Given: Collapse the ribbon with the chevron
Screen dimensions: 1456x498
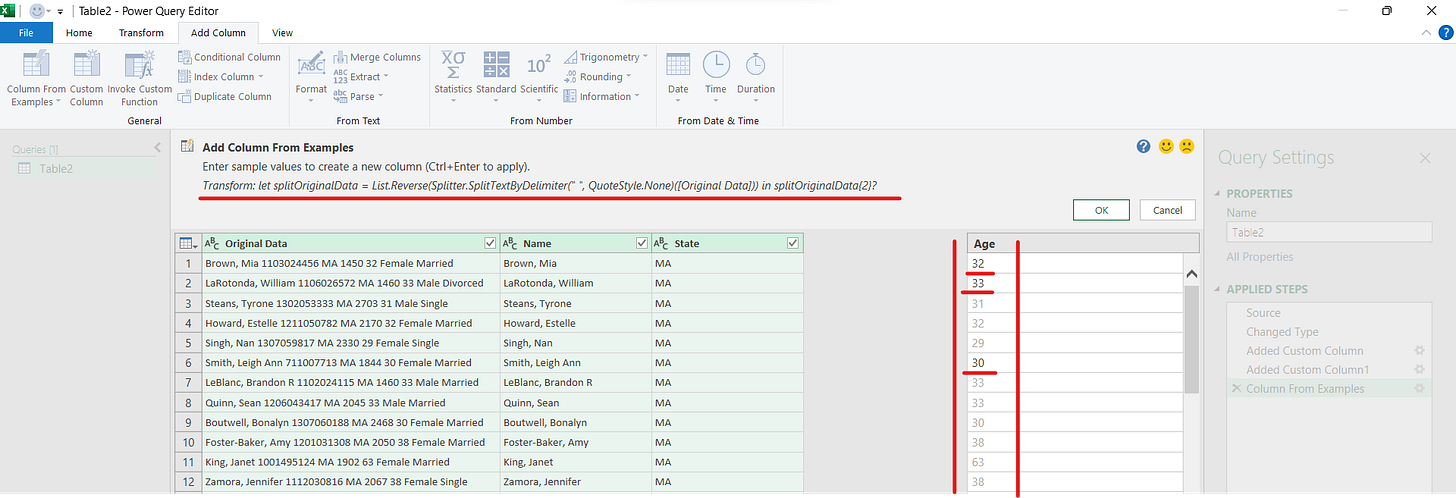Looking at the screenshot, I should [1426, 33].
